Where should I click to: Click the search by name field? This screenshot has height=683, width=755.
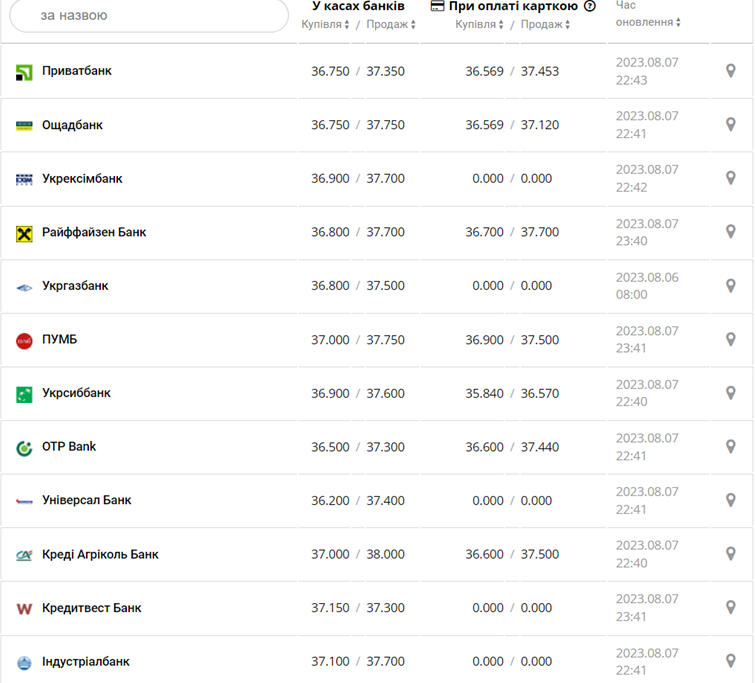point(150,15)
